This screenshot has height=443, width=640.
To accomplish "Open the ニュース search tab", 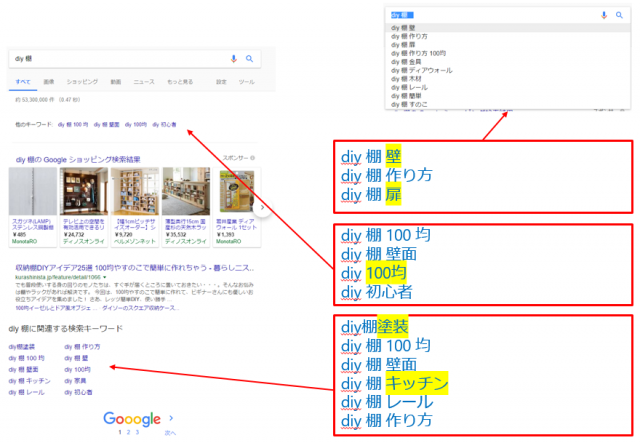I will click(144, 80).
